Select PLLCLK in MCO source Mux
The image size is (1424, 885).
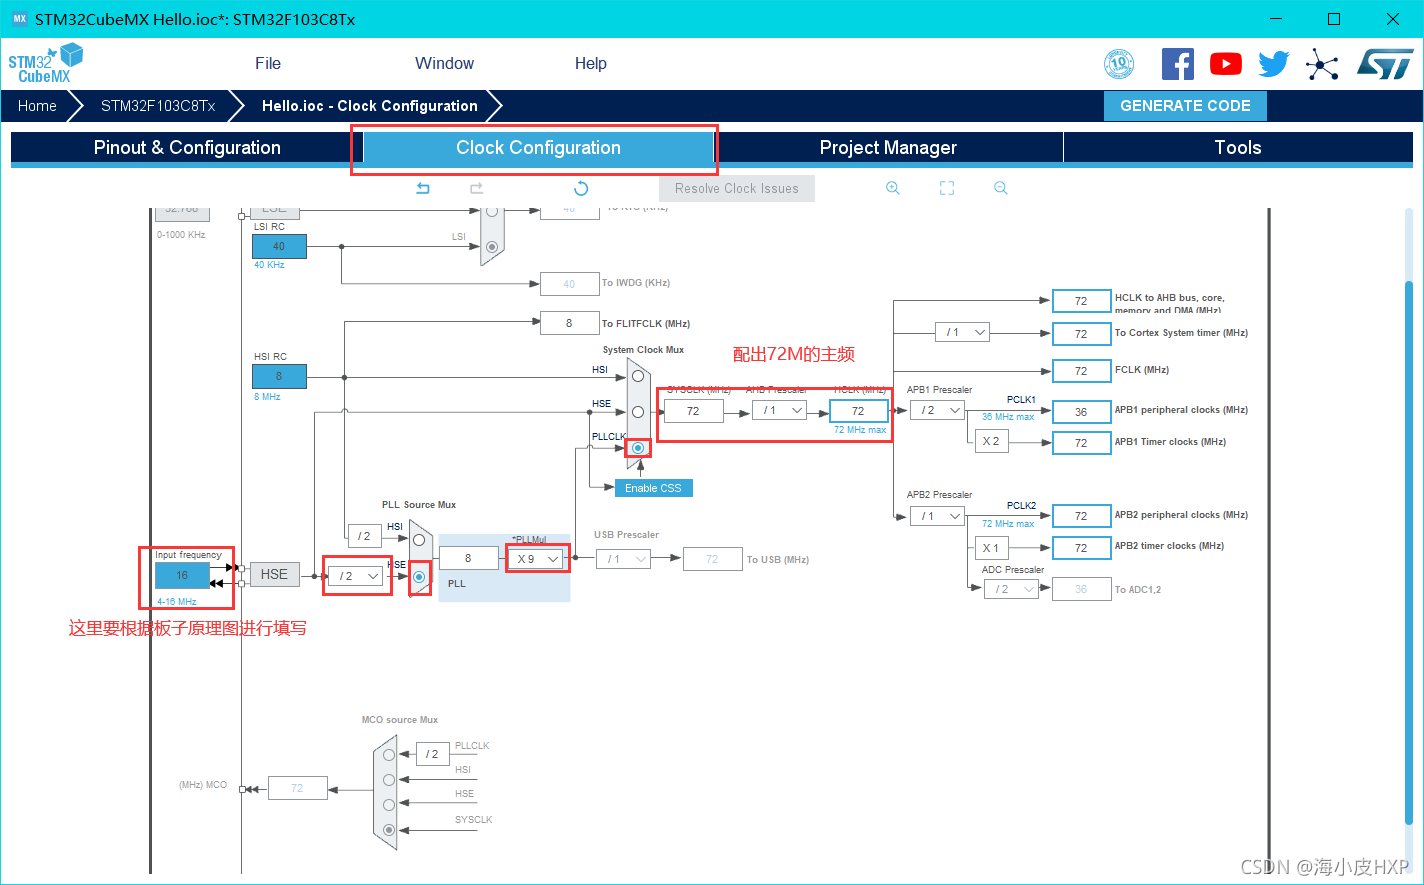(389, 755)
